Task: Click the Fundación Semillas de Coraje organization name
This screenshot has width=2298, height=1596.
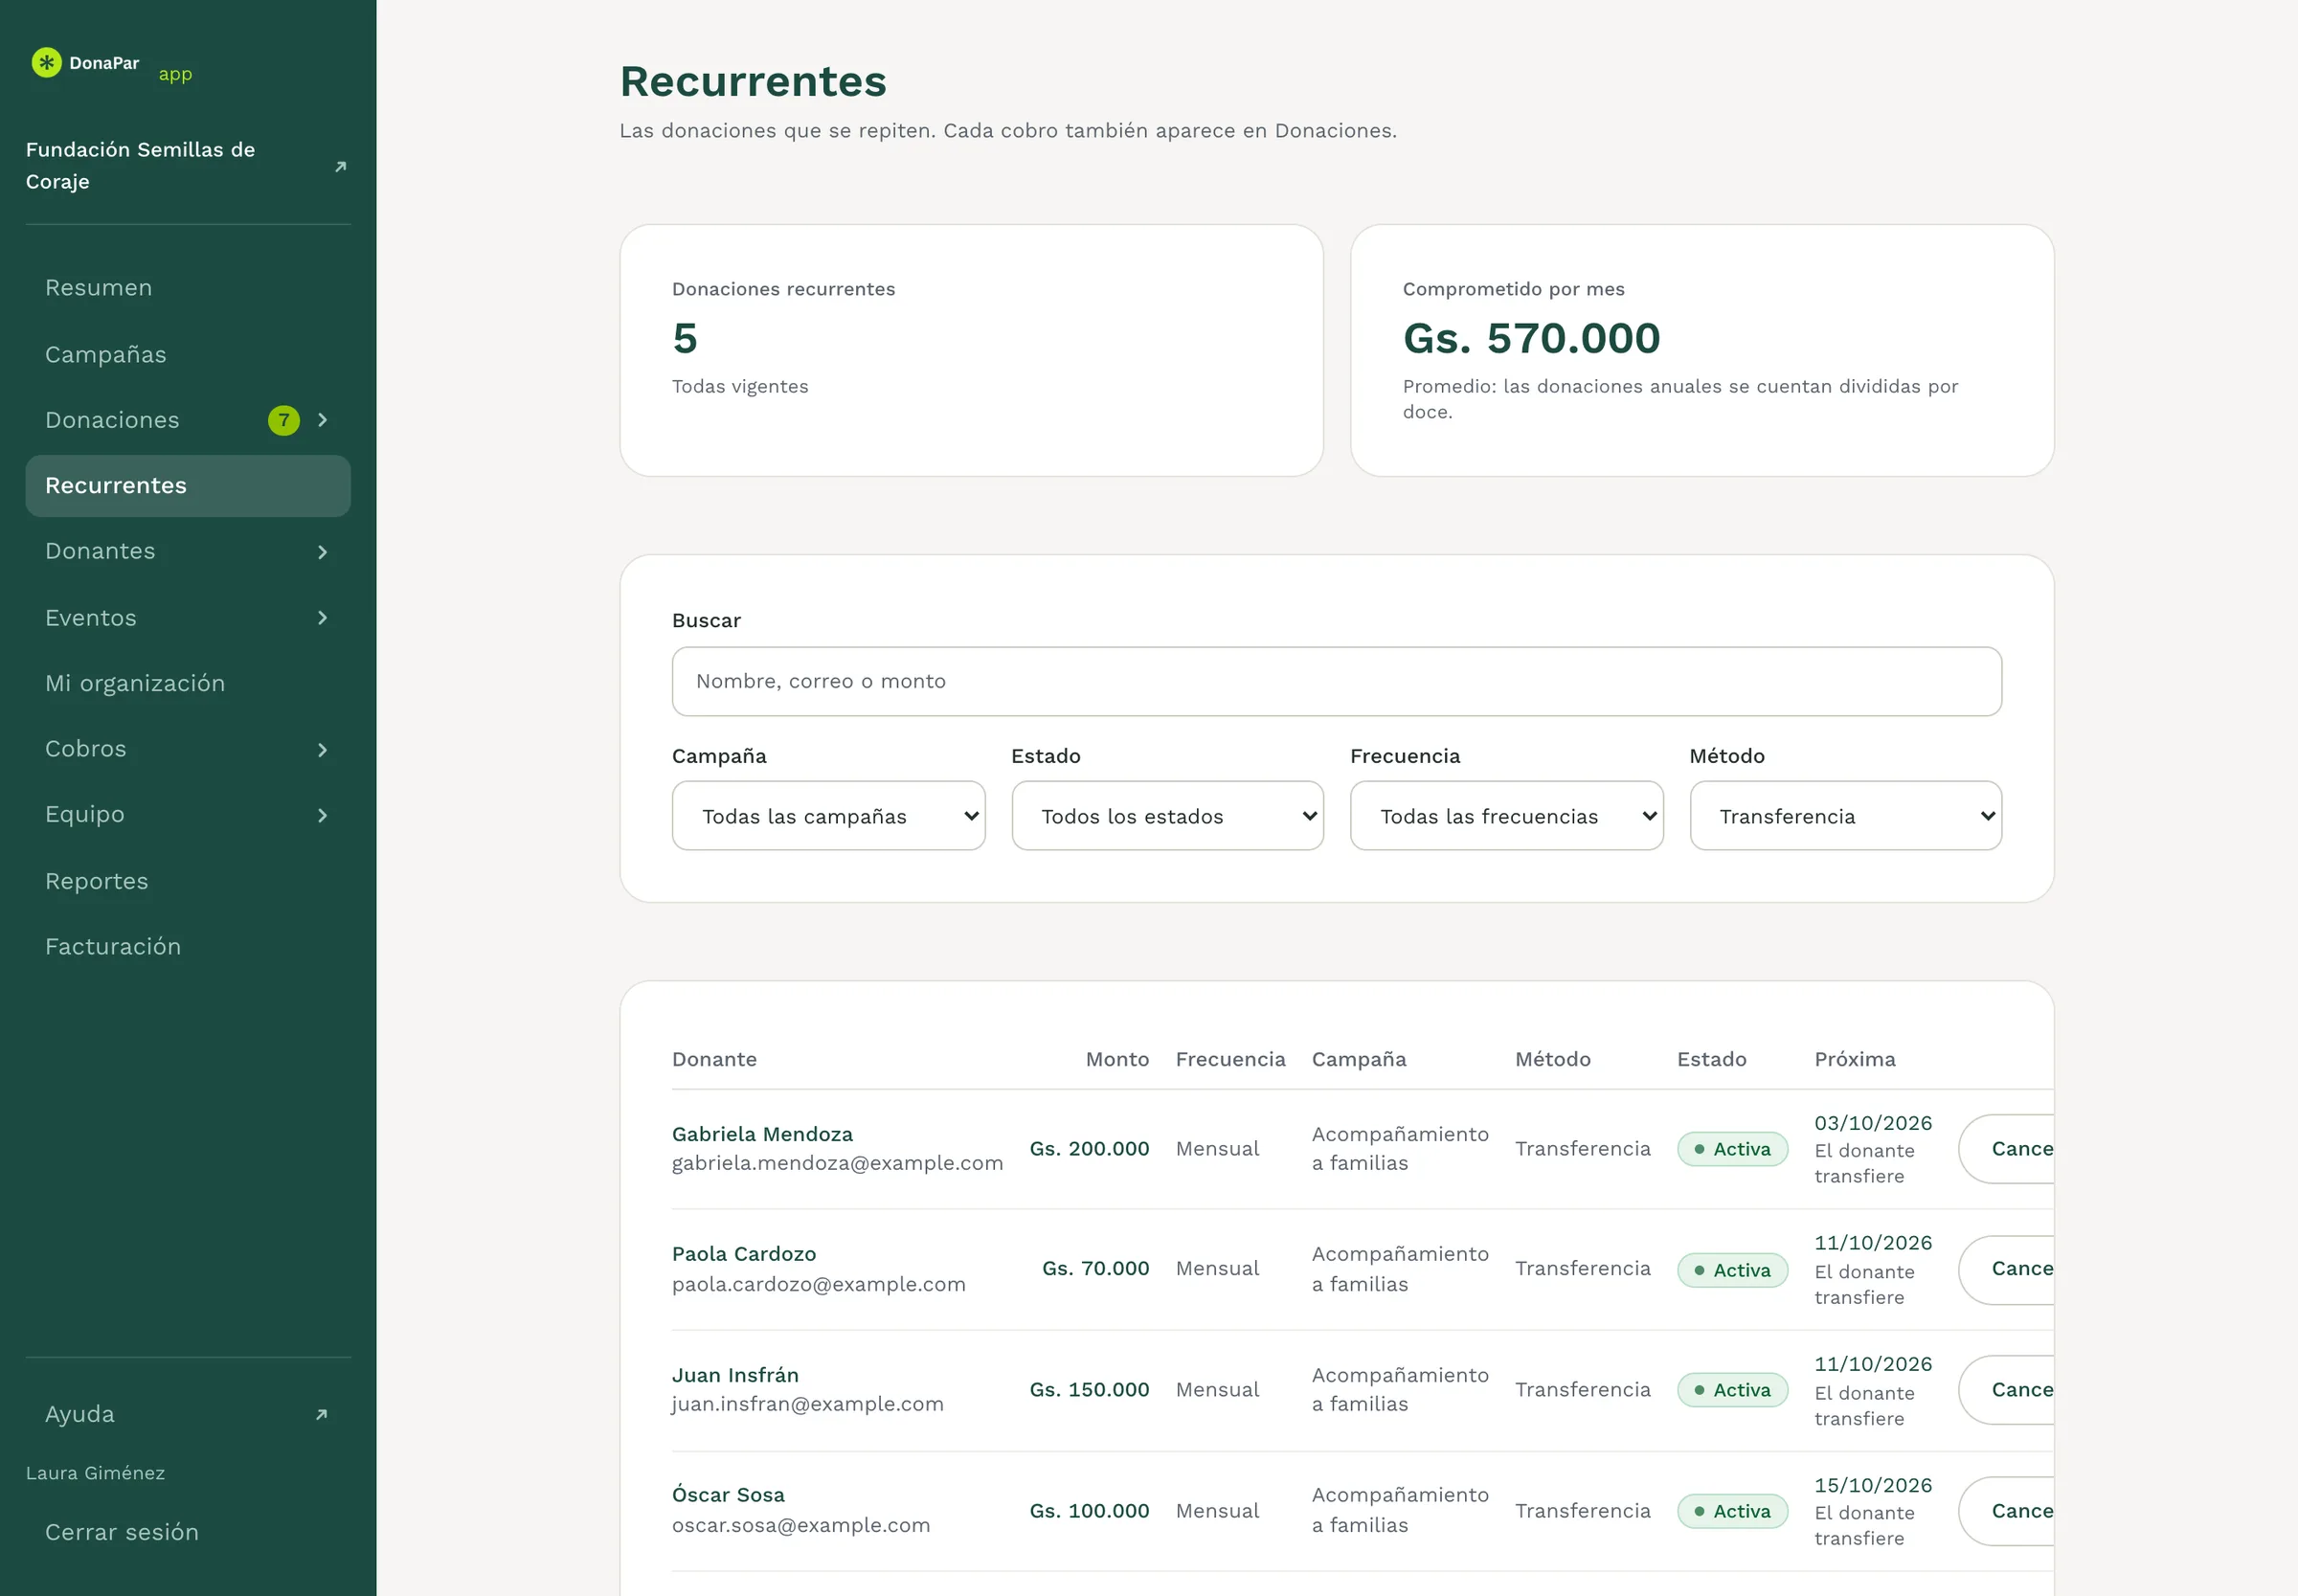Action: click(x=140, y=166)
